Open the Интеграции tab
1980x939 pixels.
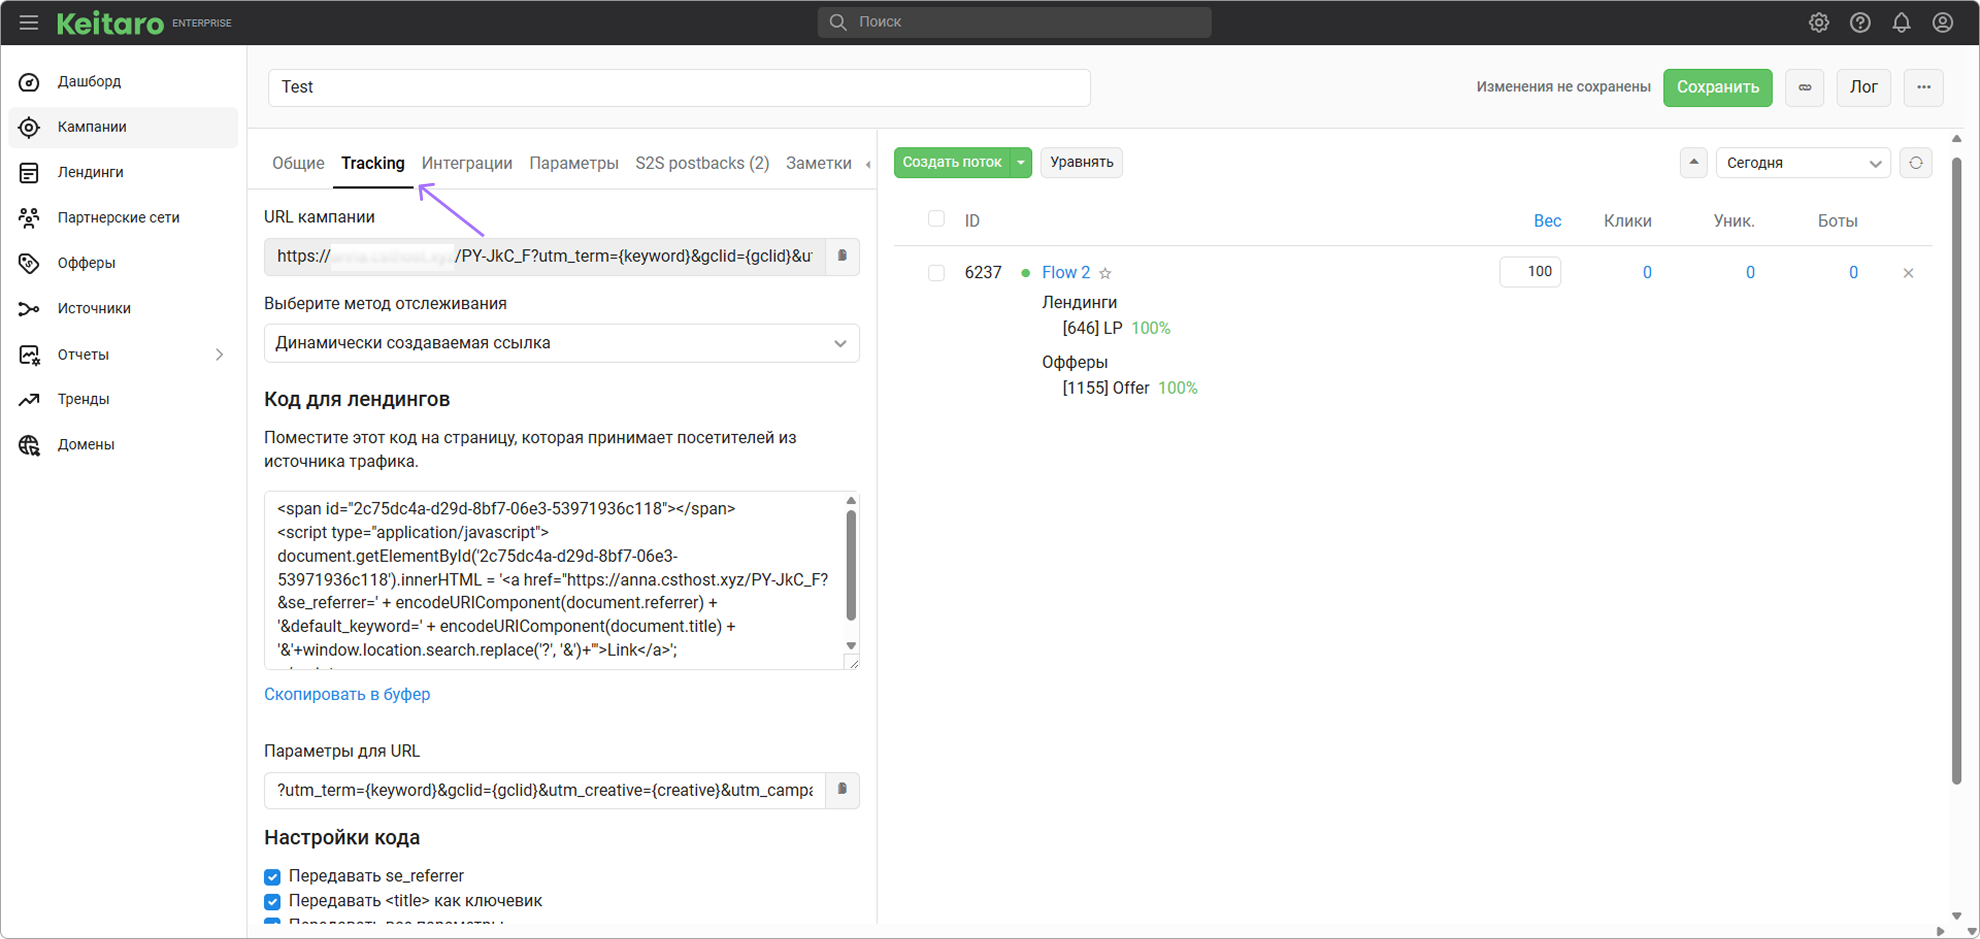(467, 163)
